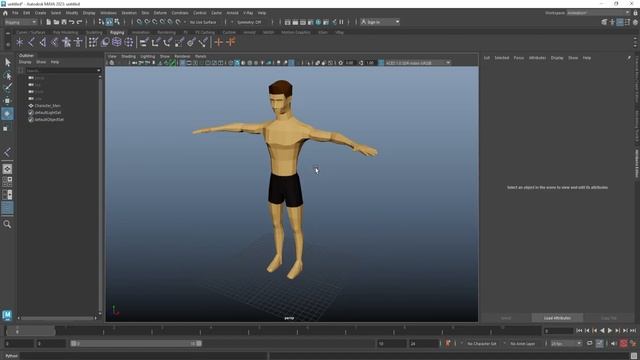Image resolution: width=640 pixels, height=360 pixels.
Task: Open the Rigging menu set dropdown
Action: pos(20,22)
